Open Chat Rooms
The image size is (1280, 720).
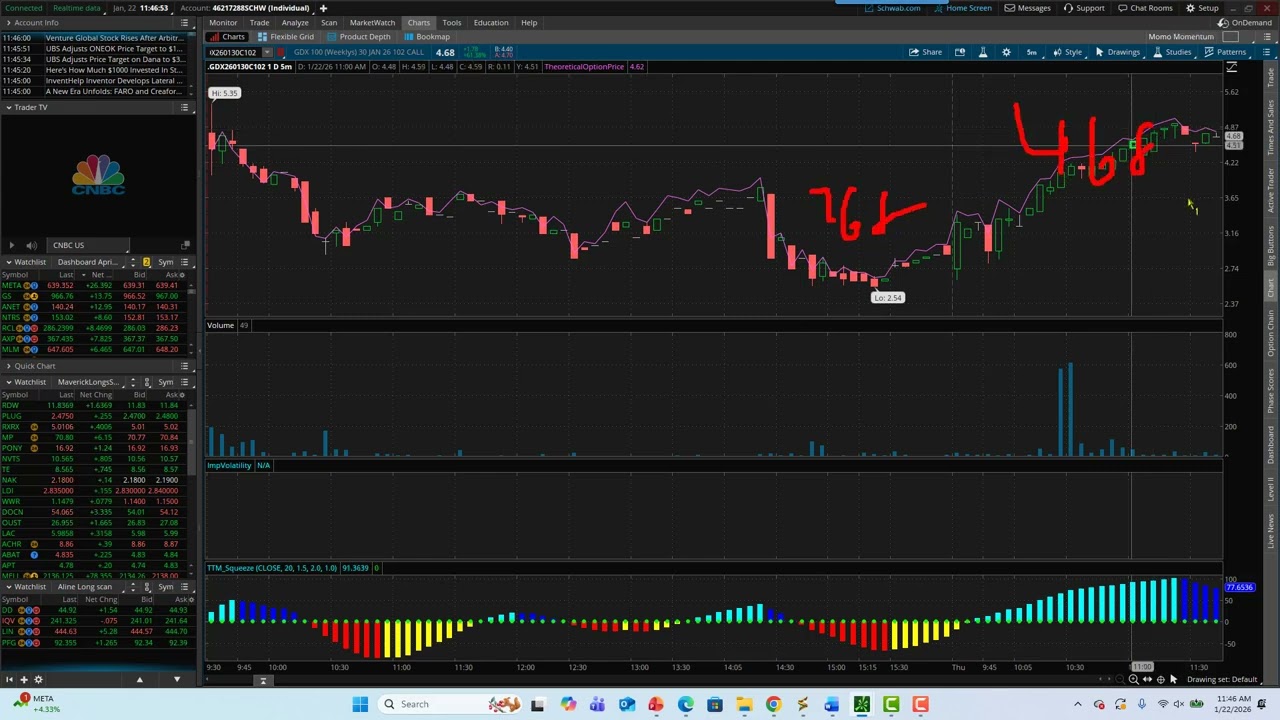point(1145,8)
